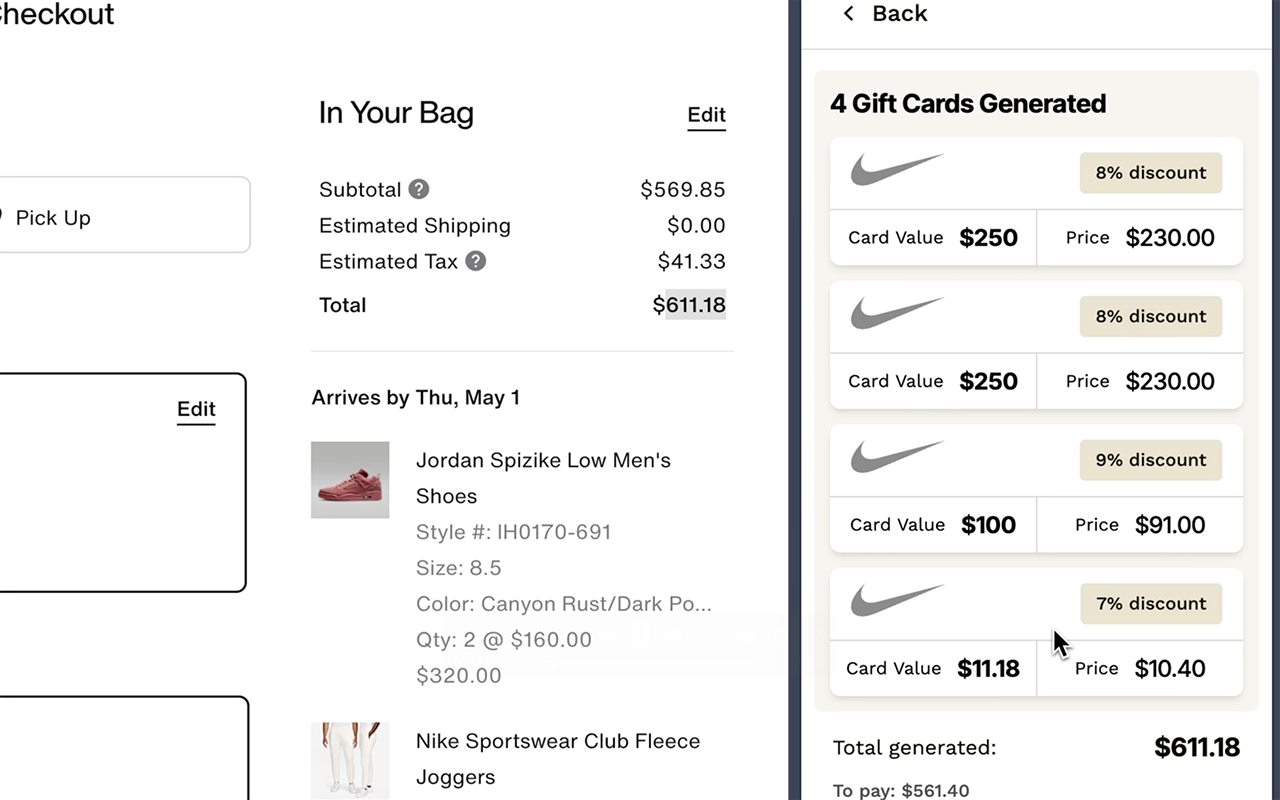This screenshot has height=800, width=1280.
Task: Click the highlighted $611.18 total amount
Action: [x=690, y=305]
